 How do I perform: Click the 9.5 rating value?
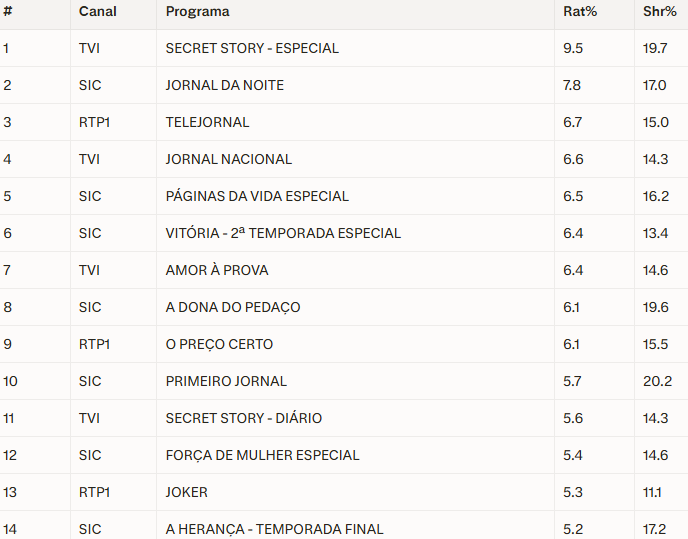coord(573,48)
